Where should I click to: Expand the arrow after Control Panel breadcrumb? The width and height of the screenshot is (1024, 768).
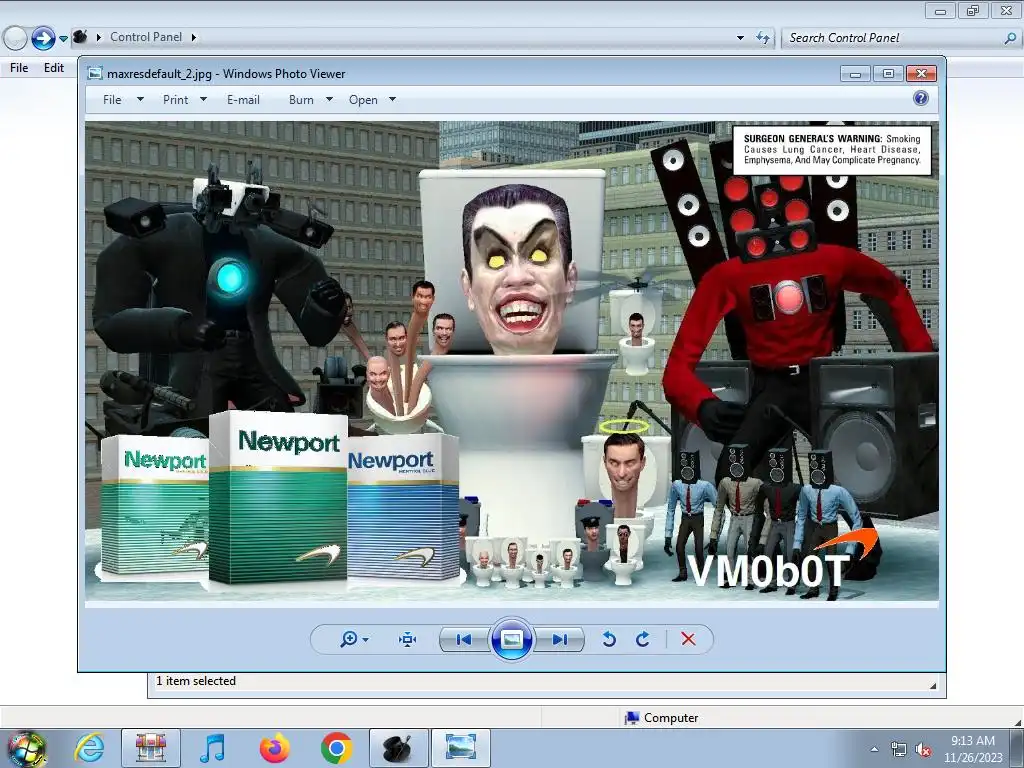point(194,37)
